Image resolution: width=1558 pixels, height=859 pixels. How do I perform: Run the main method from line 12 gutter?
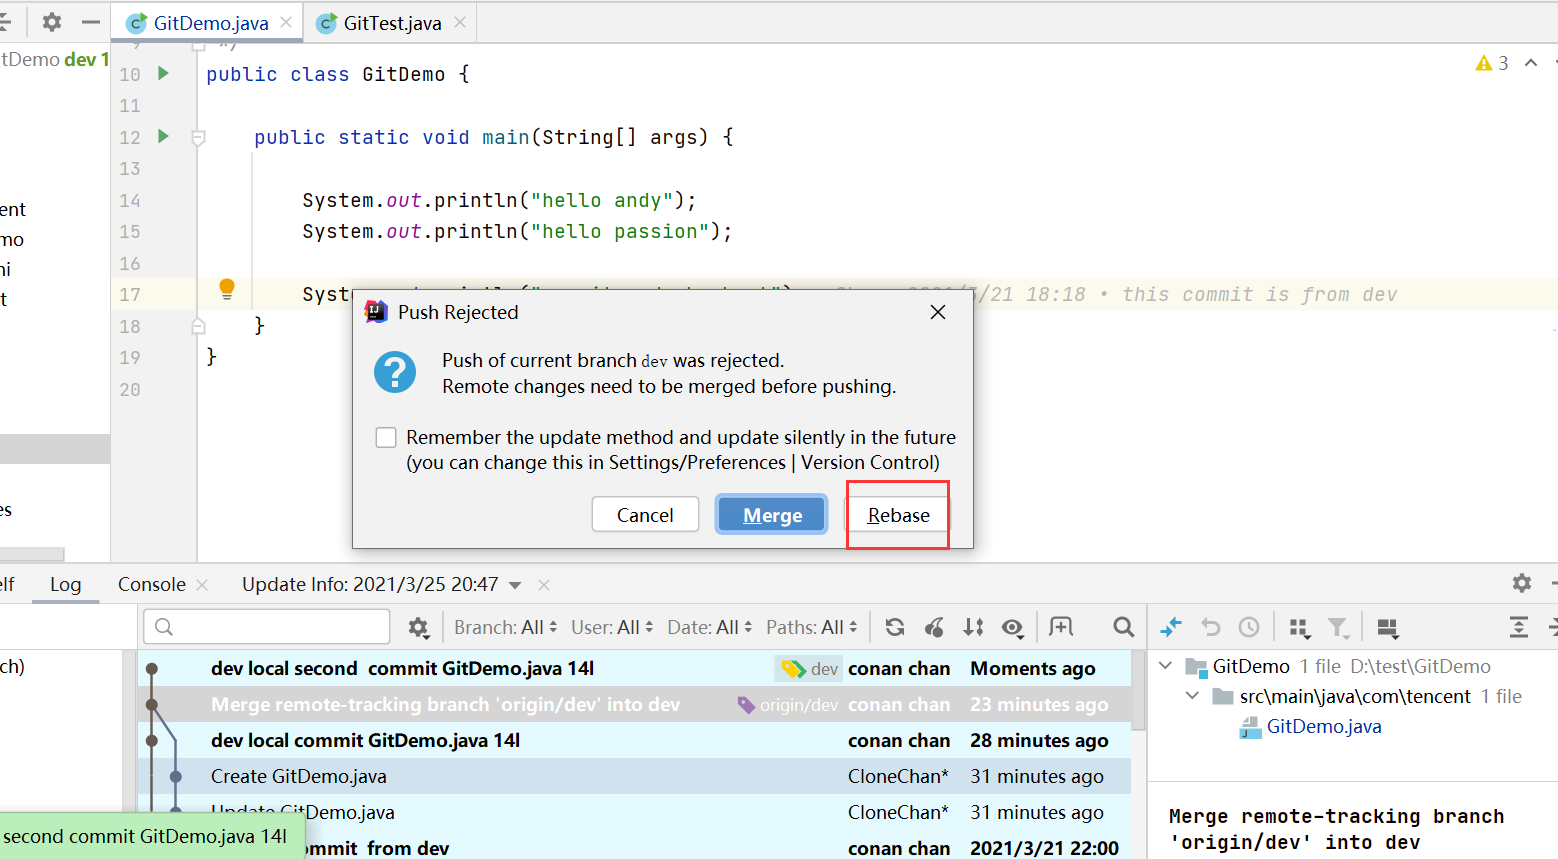pos(163,136)
